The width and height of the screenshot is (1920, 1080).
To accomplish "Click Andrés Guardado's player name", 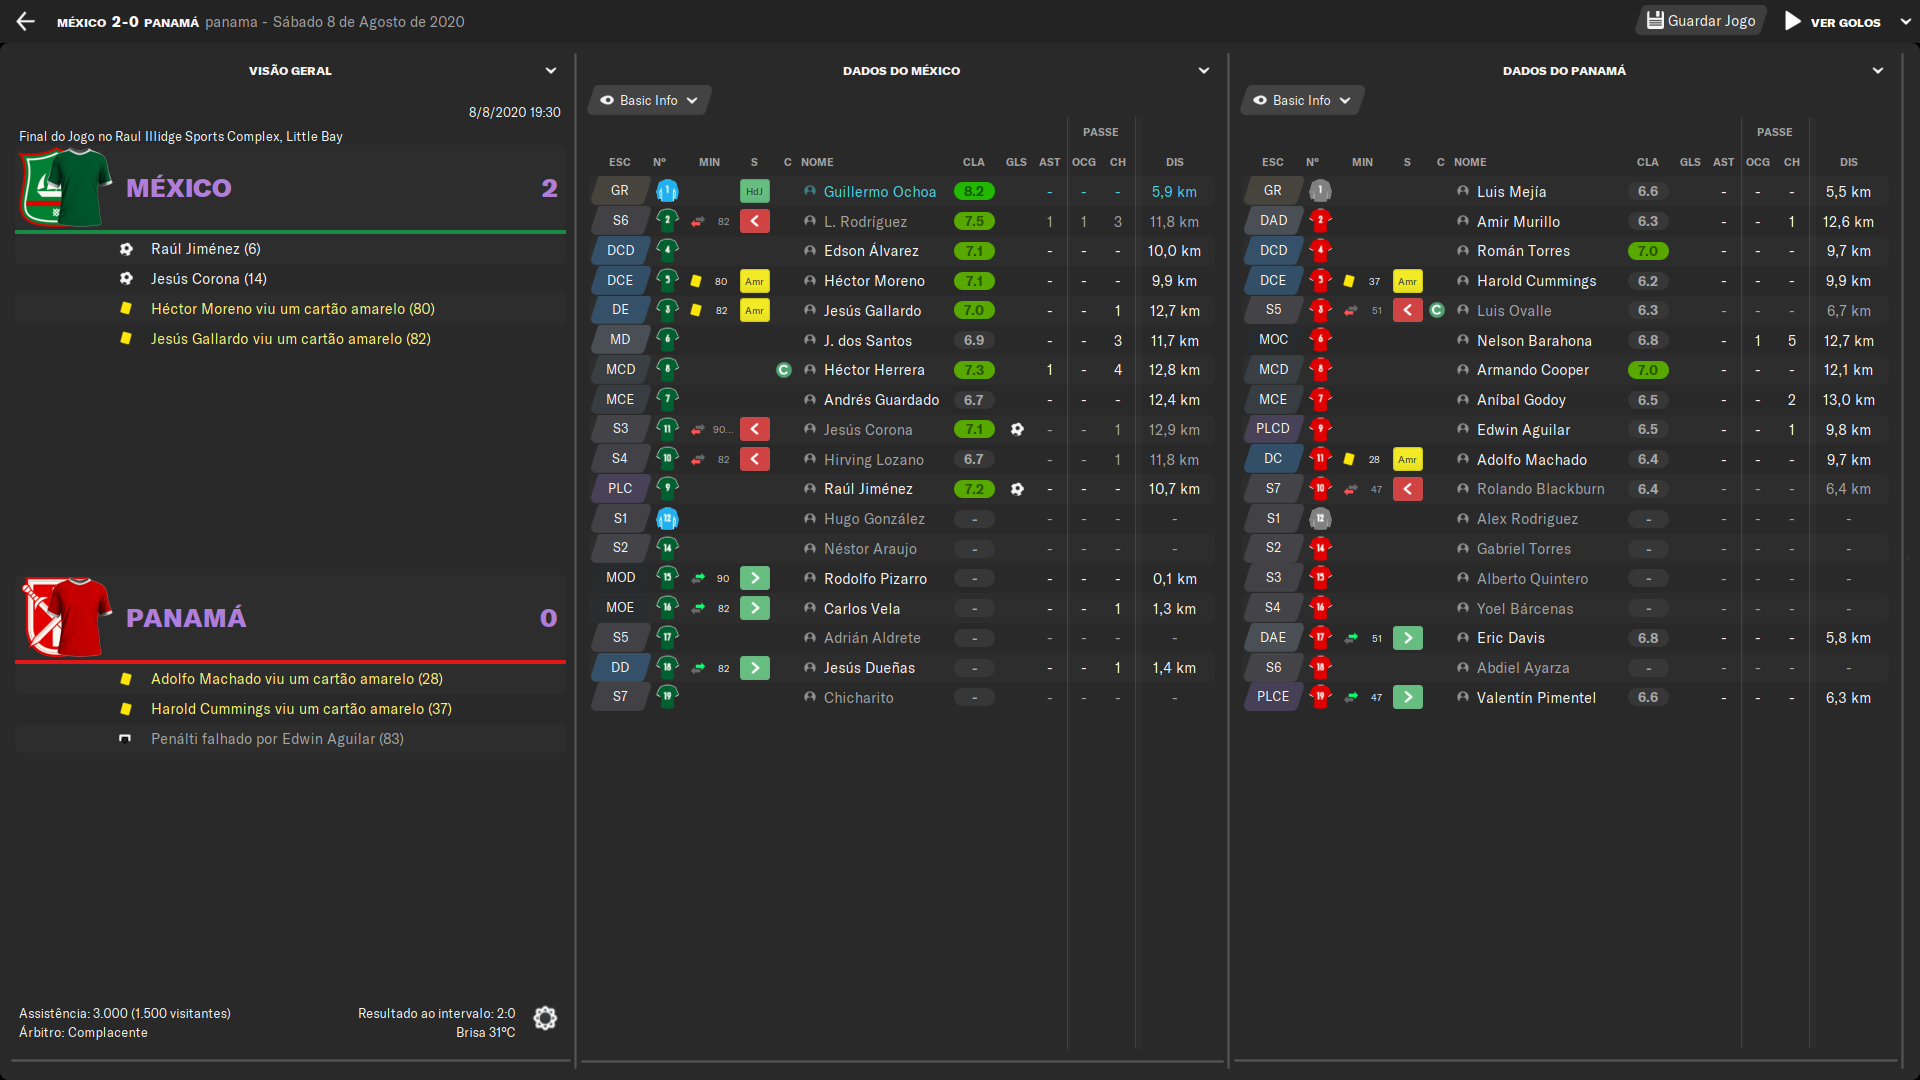I will point(882,400).
